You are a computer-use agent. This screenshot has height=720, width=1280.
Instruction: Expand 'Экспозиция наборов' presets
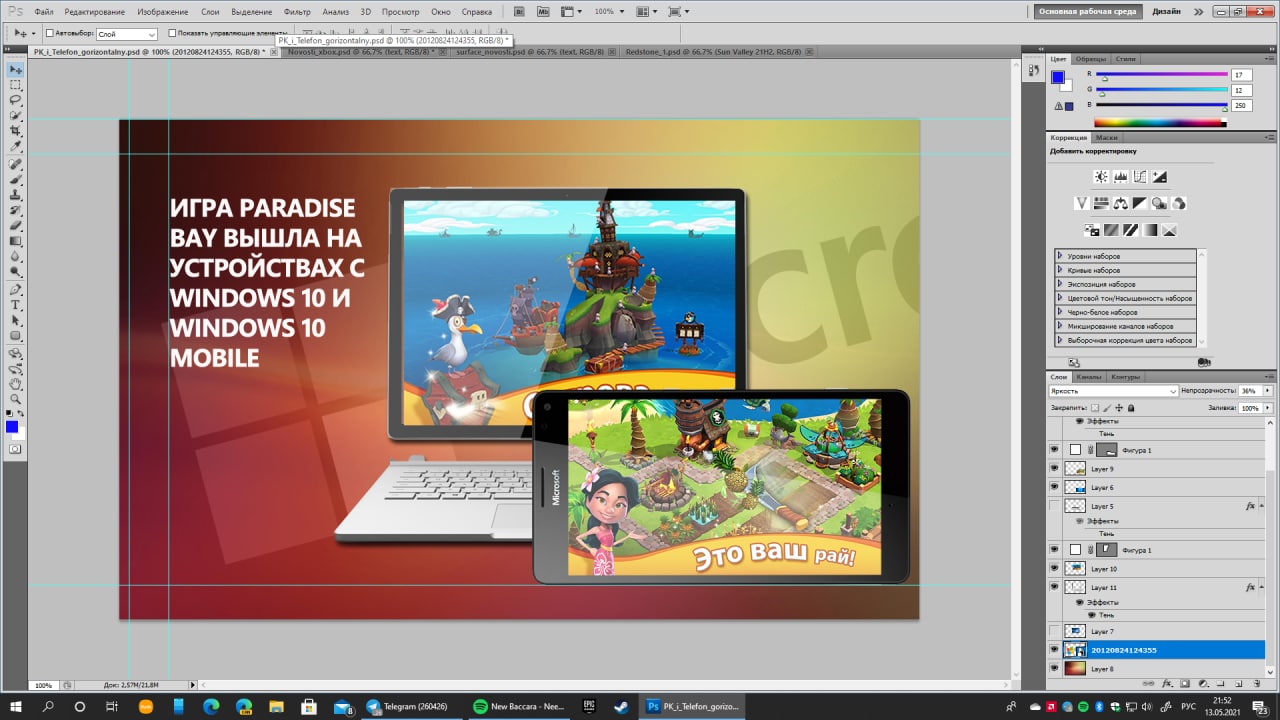(x=1060, y=284)
